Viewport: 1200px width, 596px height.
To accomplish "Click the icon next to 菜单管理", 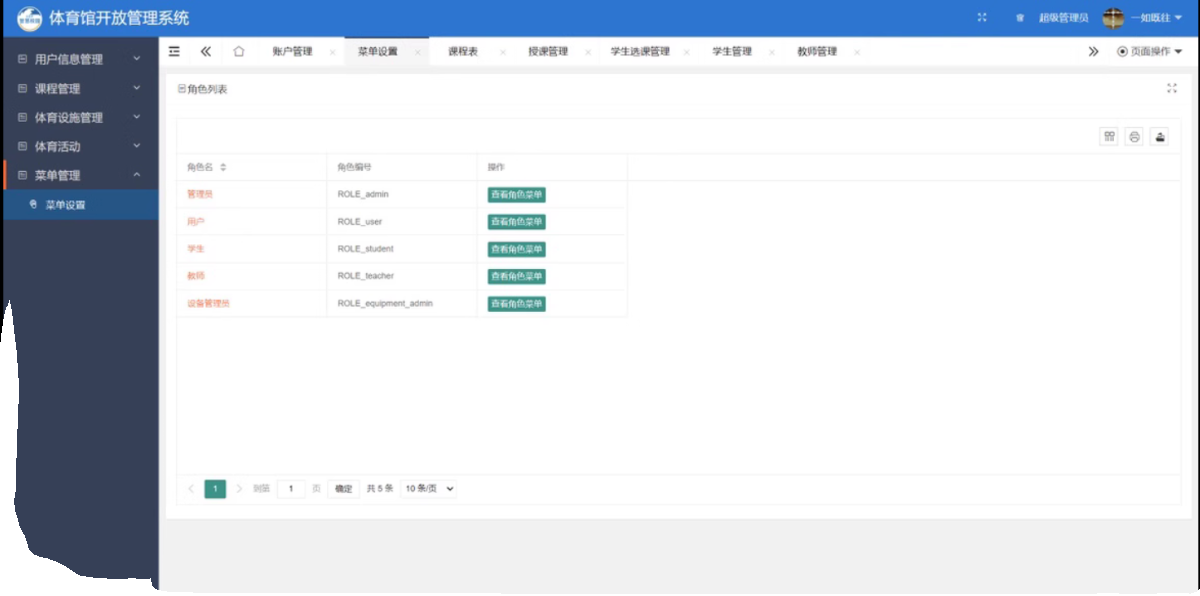I will 22,175.
